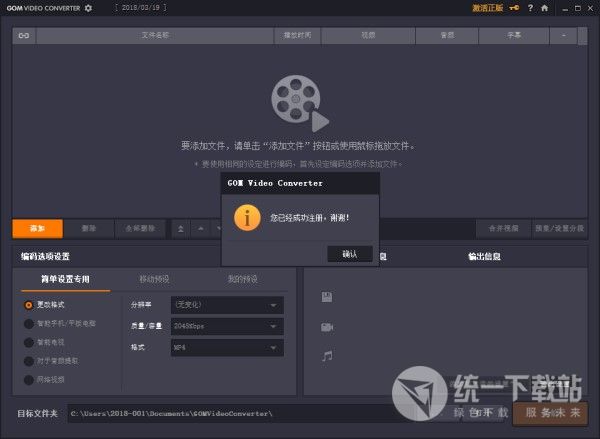Open the 质量/容量 bitrate dropdown
This screenshot has height=439, width=600.
tap(226, 326)
